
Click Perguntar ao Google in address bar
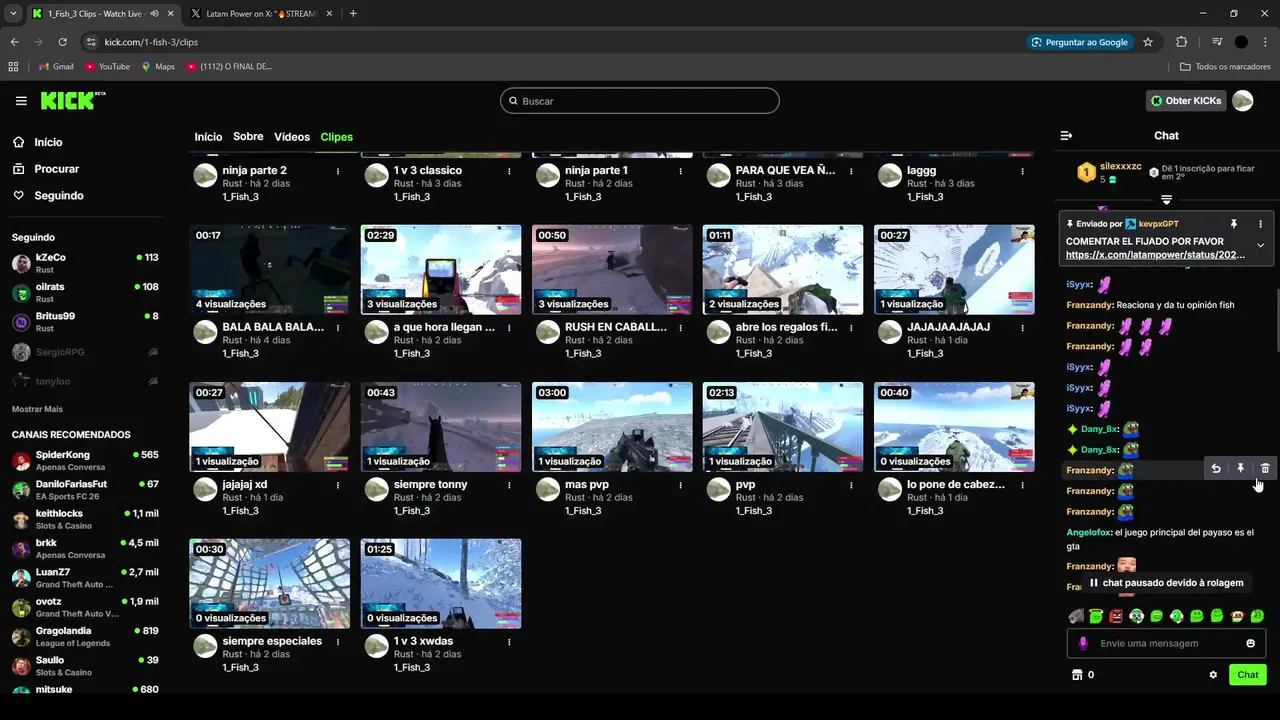(x=1080, y=42)
